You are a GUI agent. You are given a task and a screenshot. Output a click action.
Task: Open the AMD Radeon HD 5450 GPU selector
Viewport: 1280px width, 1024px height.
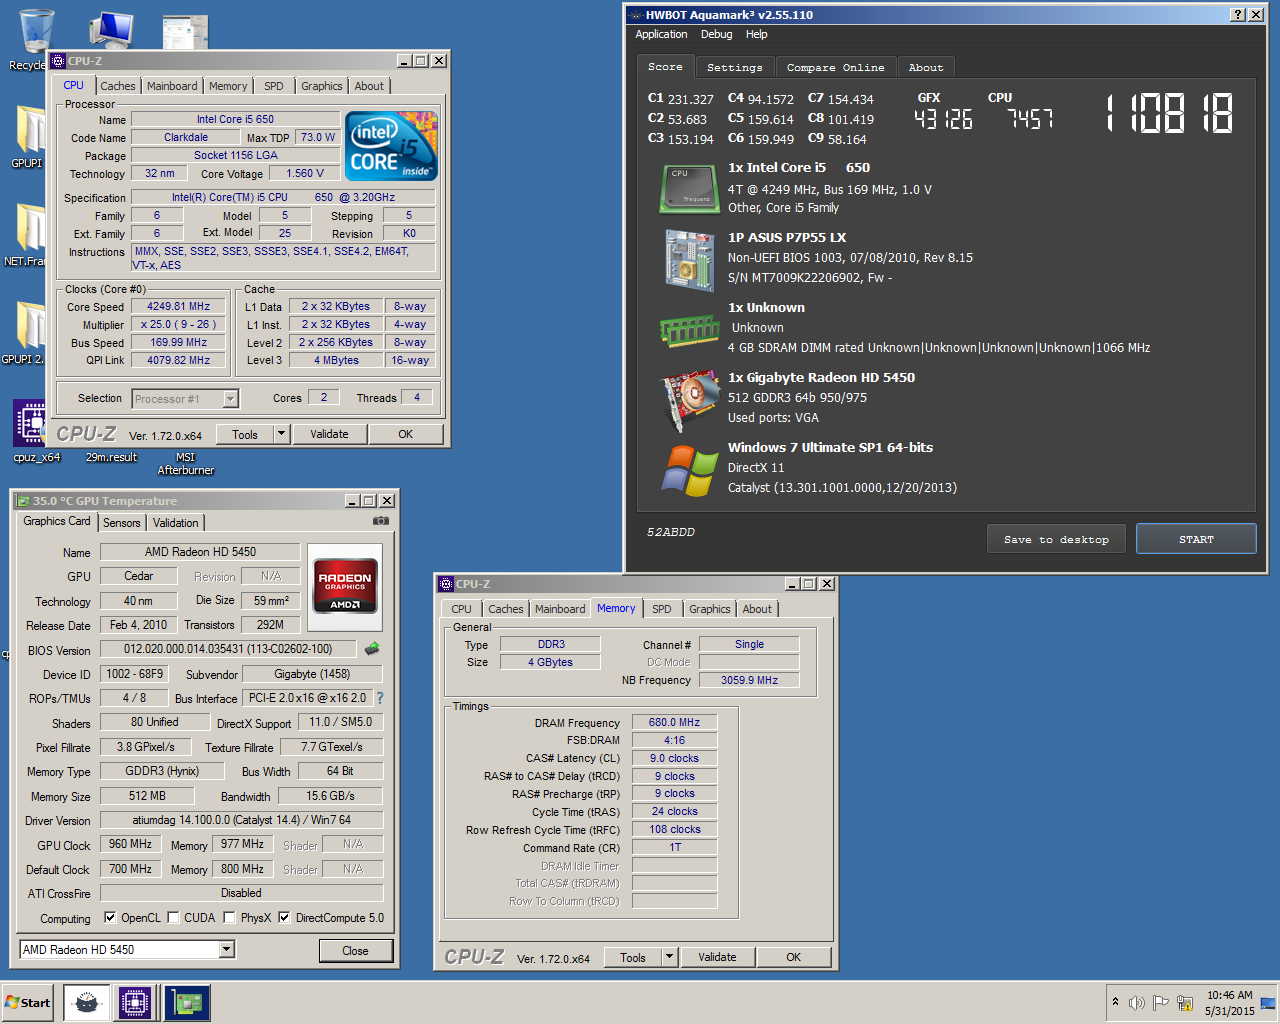[127, 949]
